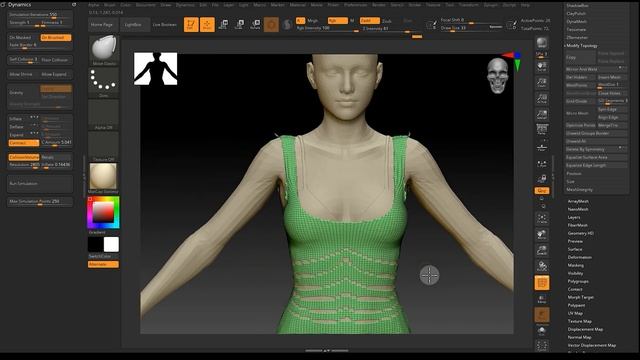Collapse the Modify Topology section
The image size is (640, 360).
pyautogui.click(x=582, y=46)
